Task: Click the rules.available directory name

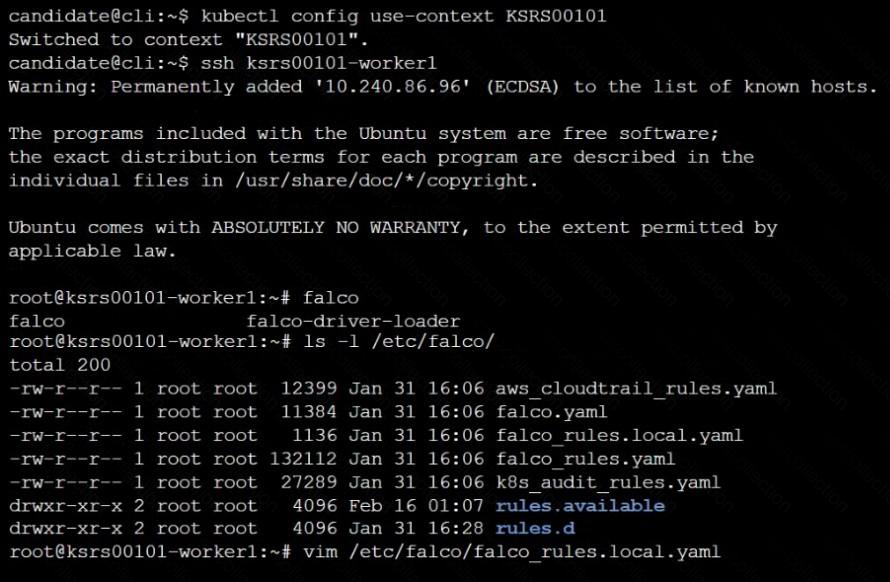Action: 580,506
